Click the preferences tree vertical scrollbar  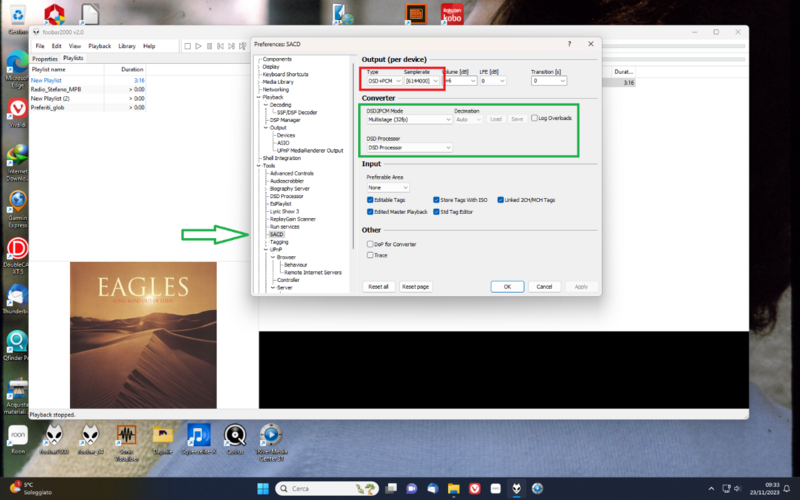353,156
